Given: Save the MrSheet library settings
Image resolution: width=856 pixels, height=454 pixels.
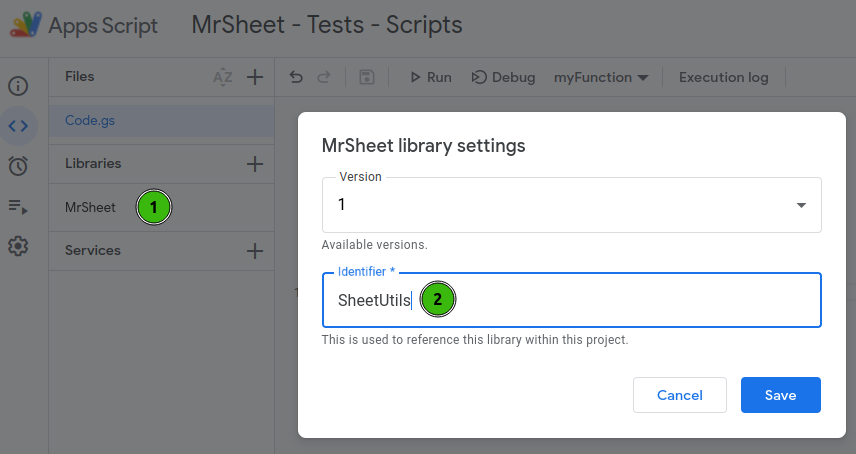Looking at the screenshot, I should pyautogui.click(x=781, y=395).
